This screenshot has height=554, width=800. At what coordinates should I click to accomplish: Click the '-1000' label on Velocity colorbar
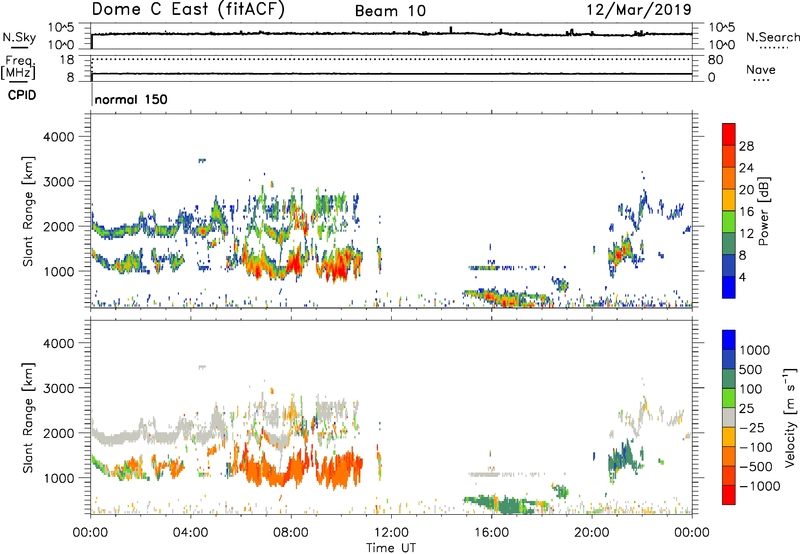click(759, 486)
